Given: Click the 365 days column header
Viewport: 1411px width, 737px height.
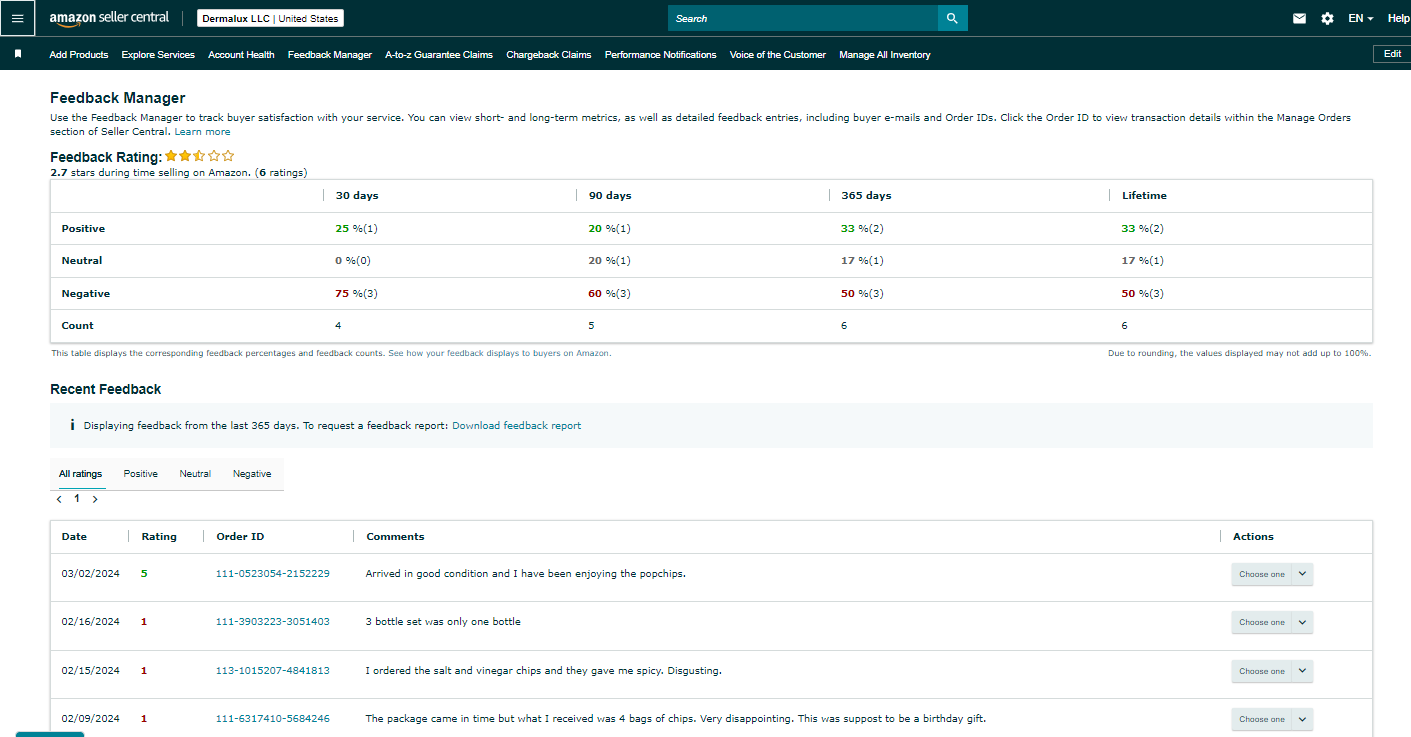Looking at the screenshot, I should coord(866,196).
